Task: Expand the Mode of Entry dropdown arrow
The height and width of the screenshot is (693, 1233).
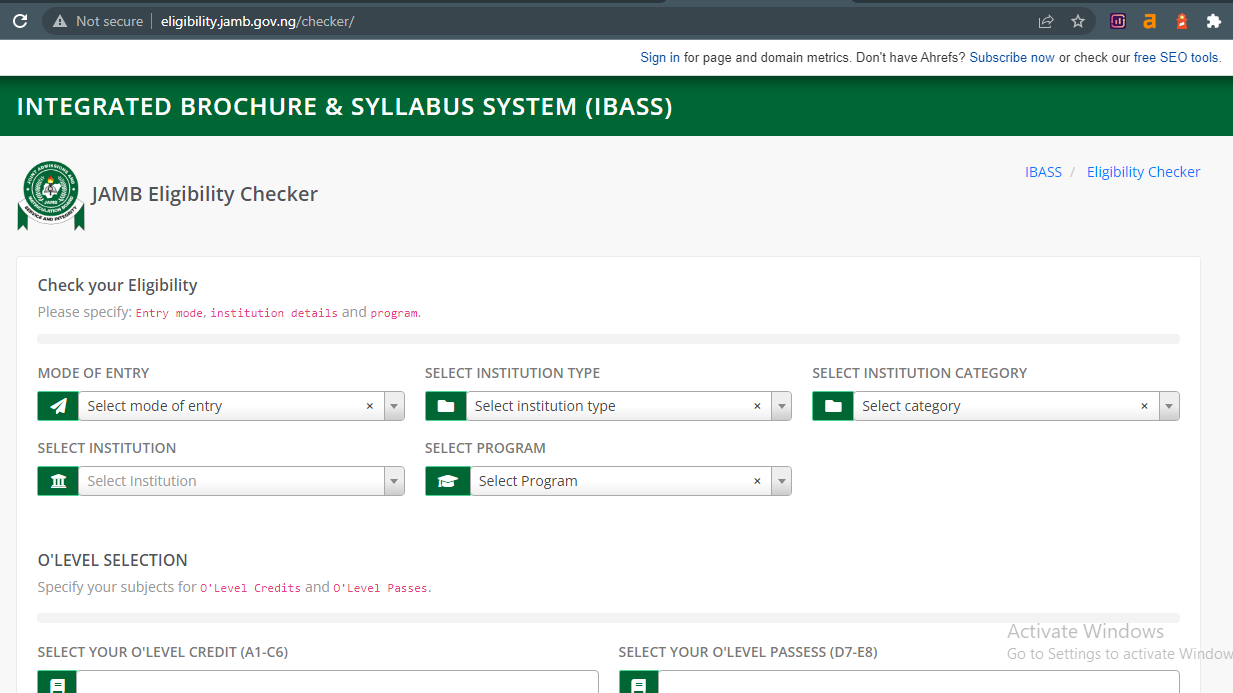Action: pyautogui.click(x=394, y=406)
